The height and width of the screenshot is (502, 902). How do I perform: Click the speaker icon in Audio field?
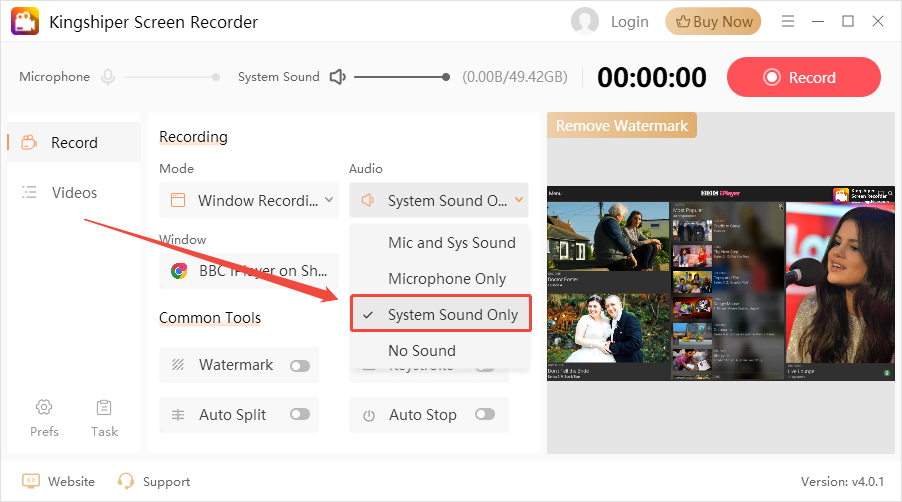point(368,200)
